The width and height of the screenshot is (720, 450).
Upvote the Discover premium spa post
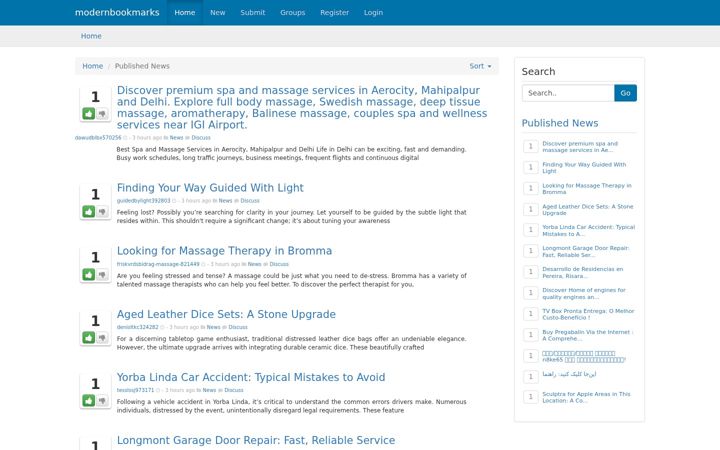pos(89,113)
